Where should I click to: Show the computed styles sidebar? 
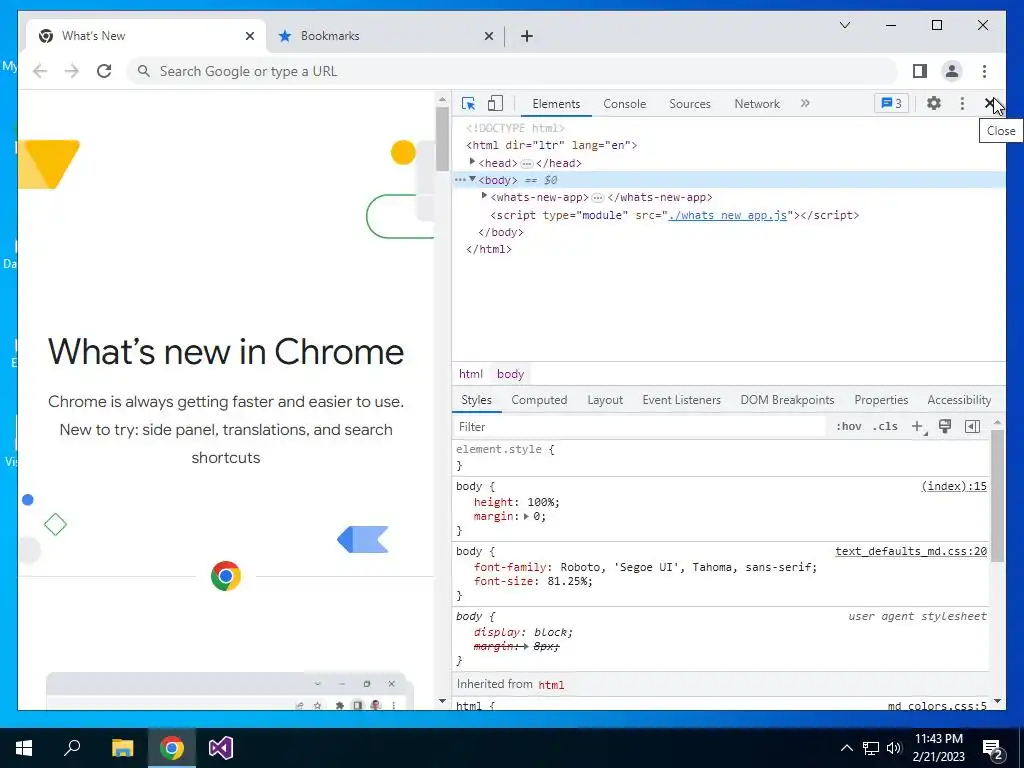[x=972, y=426]
